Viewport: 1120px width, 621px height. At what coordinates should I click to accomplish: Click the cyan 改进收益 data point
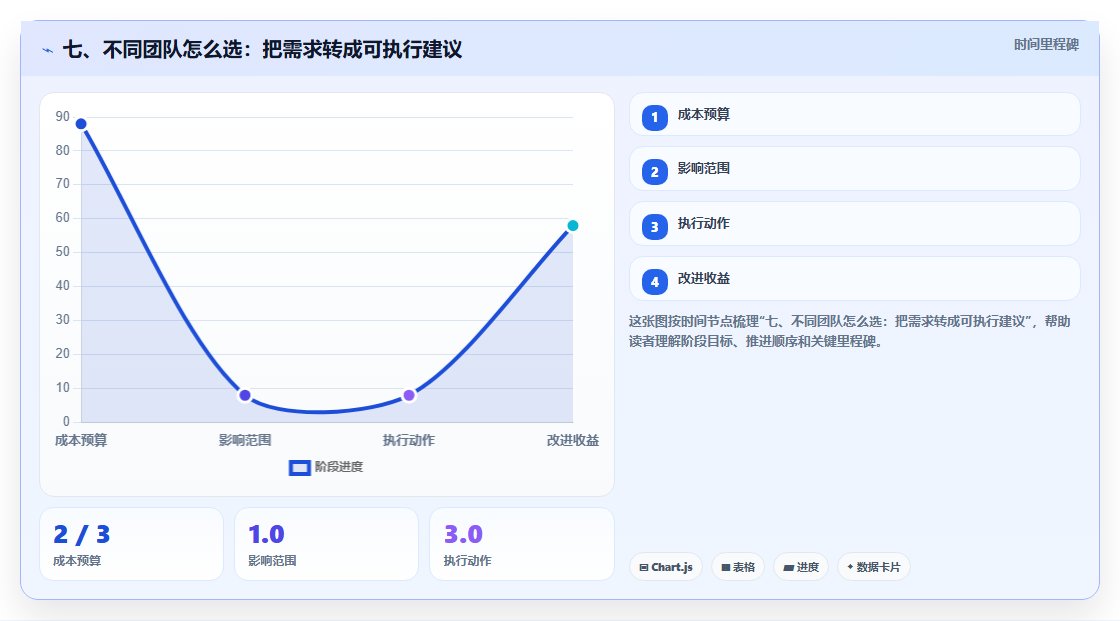pos(573,226)
